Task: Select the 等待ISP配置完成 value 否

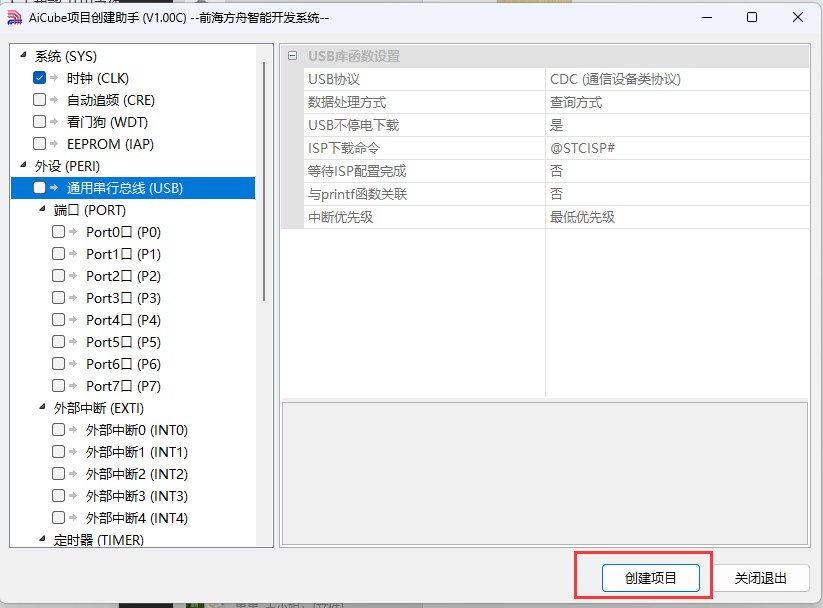Action: [677, 171]
